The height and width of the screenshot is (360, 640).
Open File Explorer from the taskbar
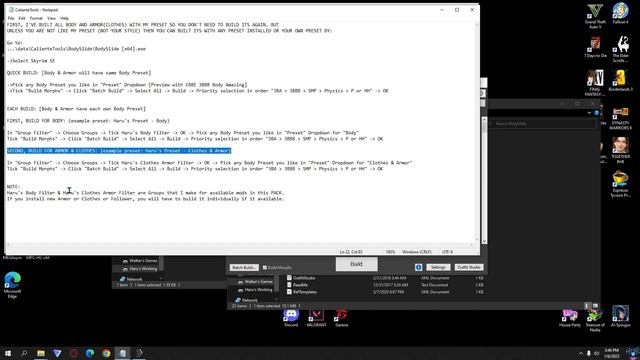[41, 353]
